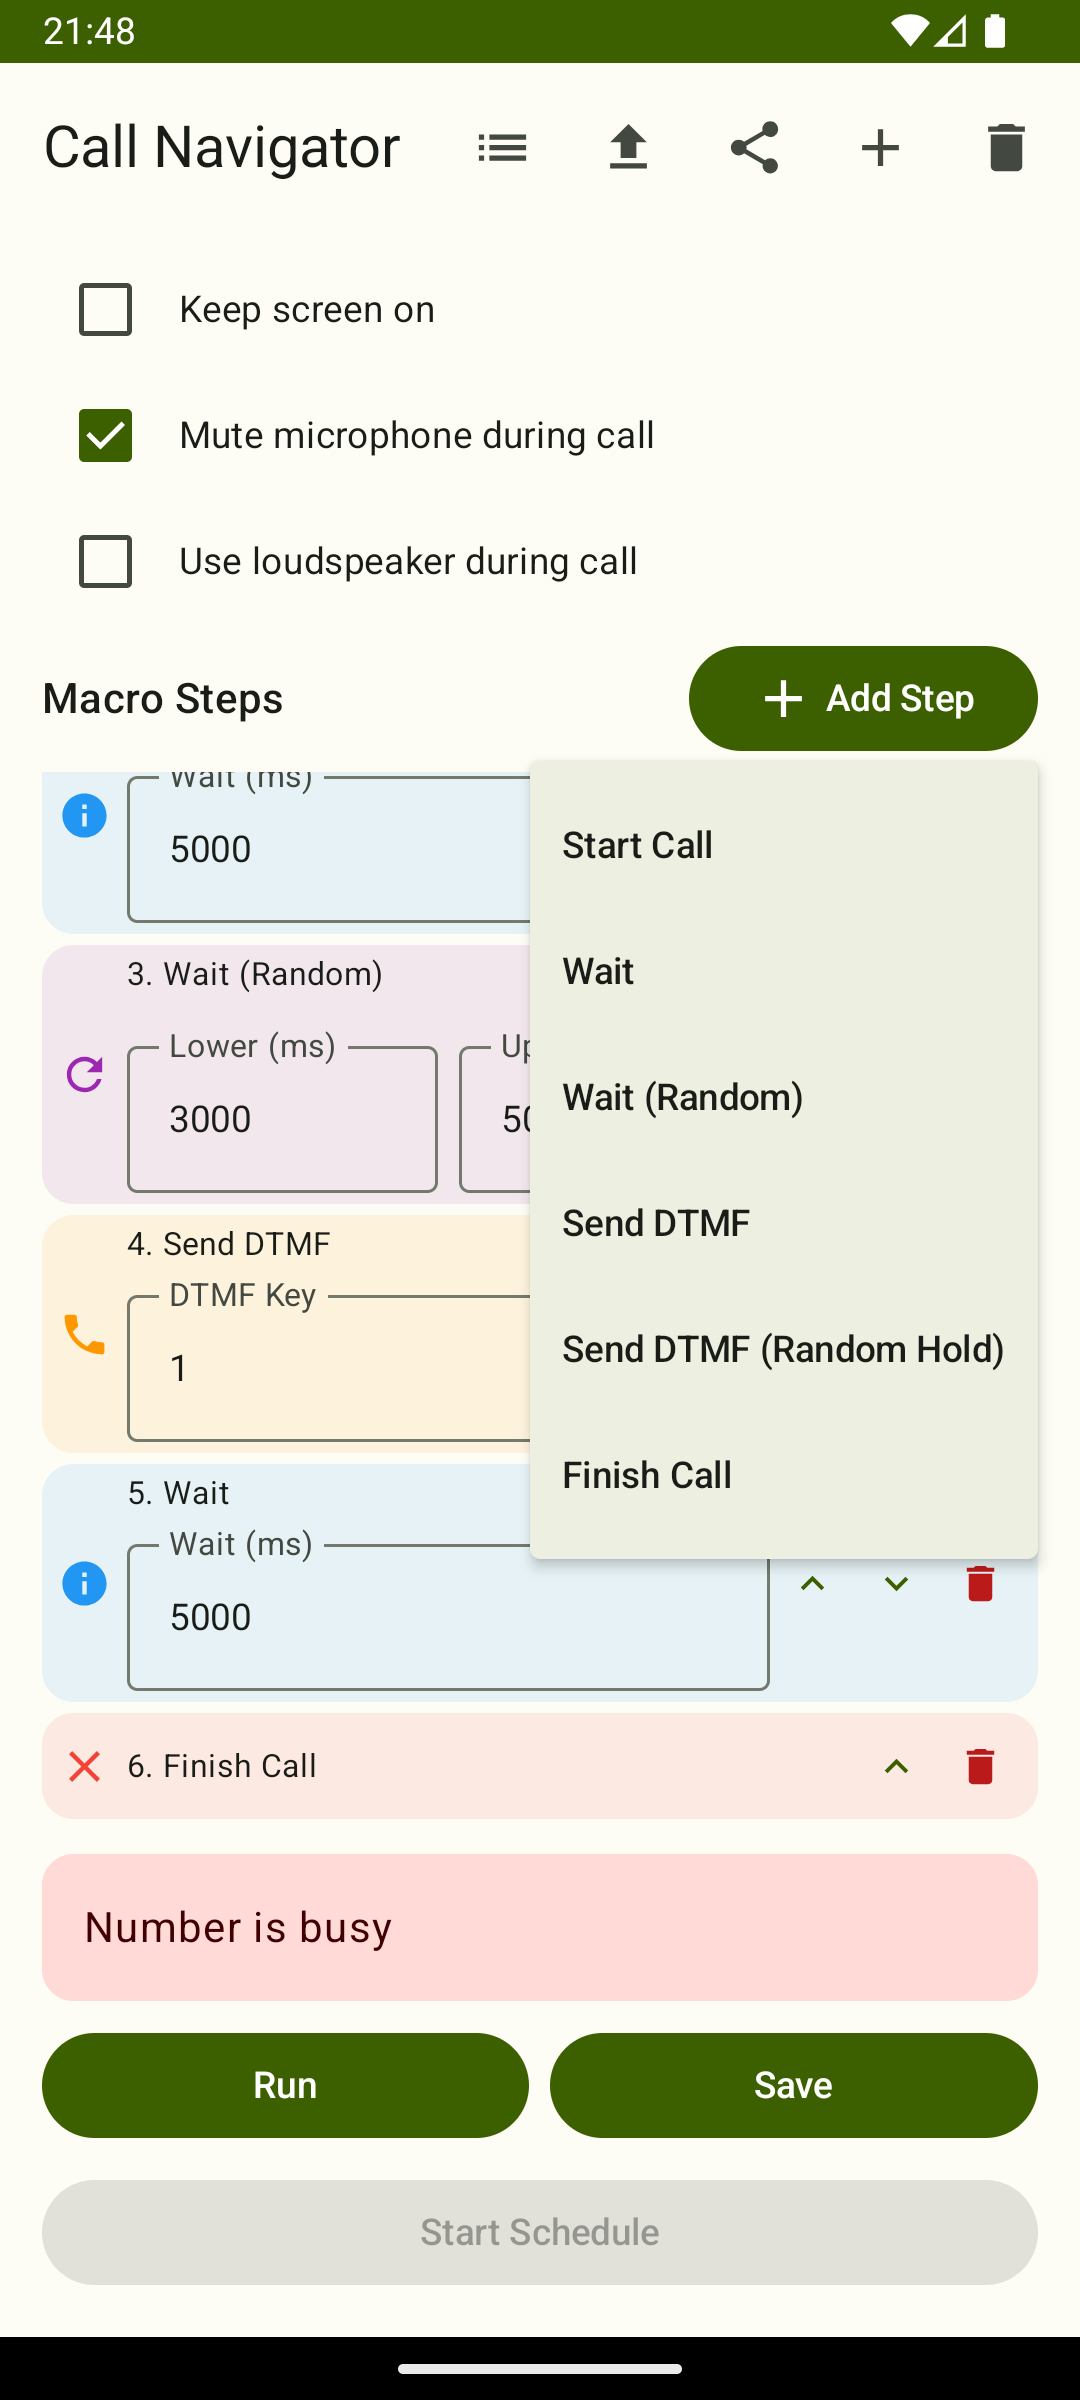This screenshot has width=1080, height=2400.
Task: Click the up chevron on Finish Call step
Action: pos(896,1765)
